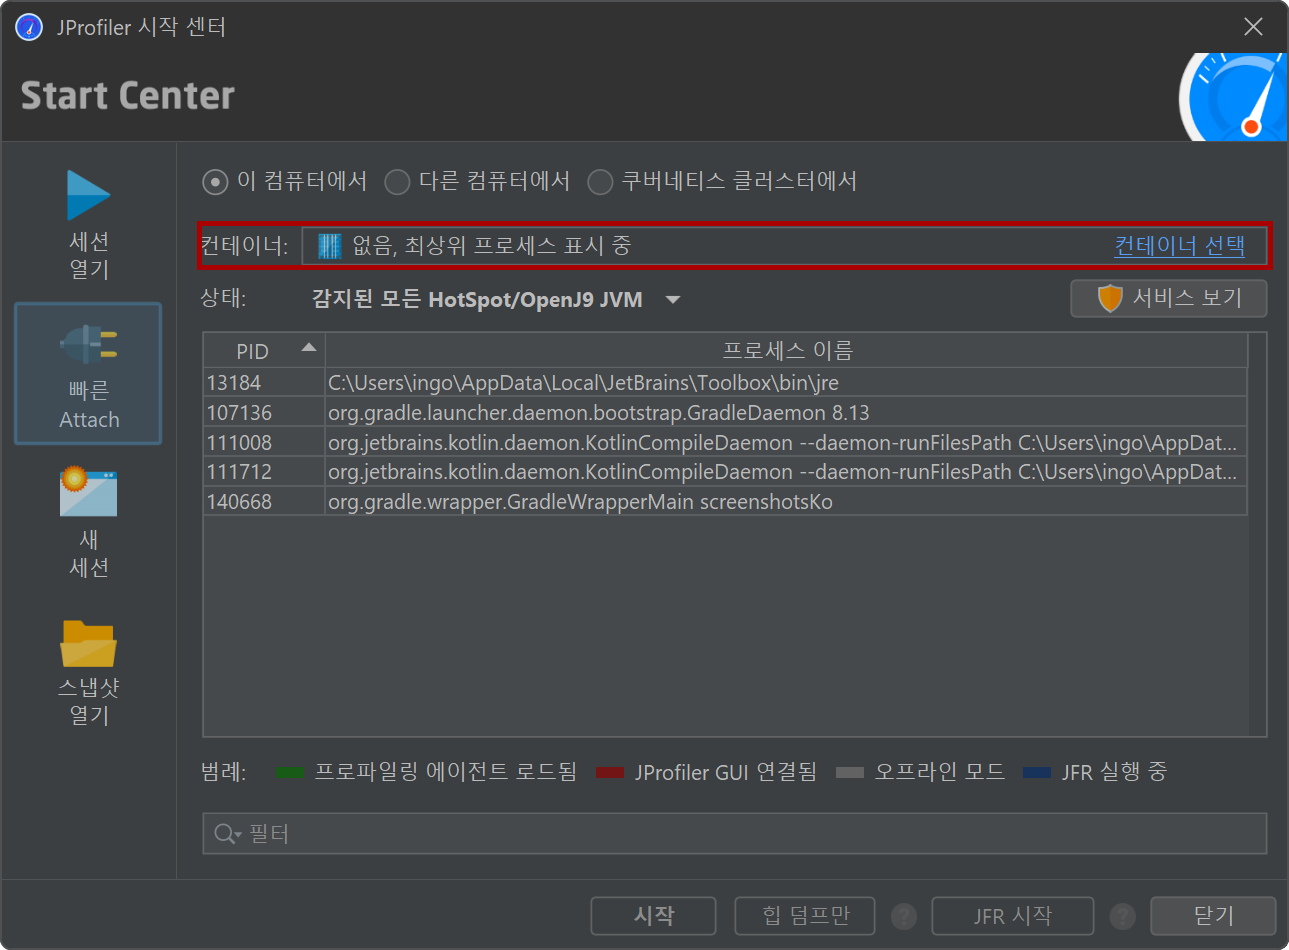Screen dimensions: 1289x950
Task: Open help icon next to 힙 덤프만
Action: pyautogui.click(x=904, y=916)
